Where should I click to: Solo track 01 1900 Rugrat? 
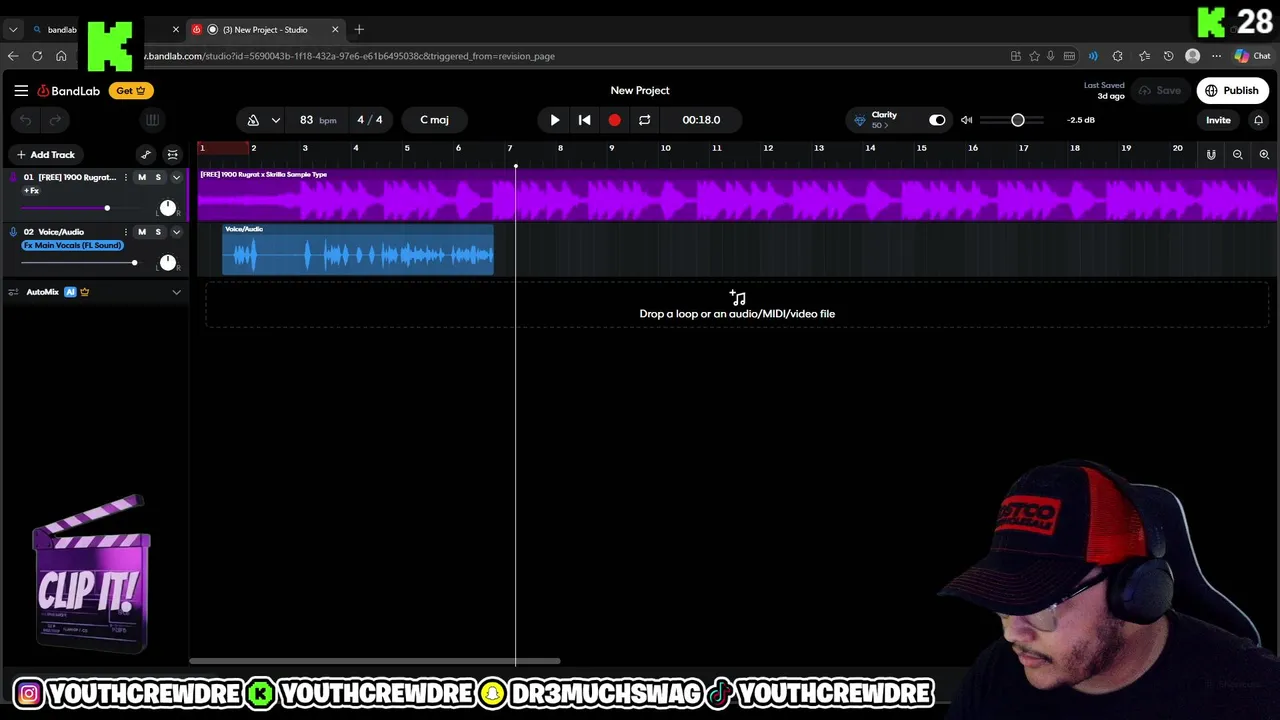point(158,177)
